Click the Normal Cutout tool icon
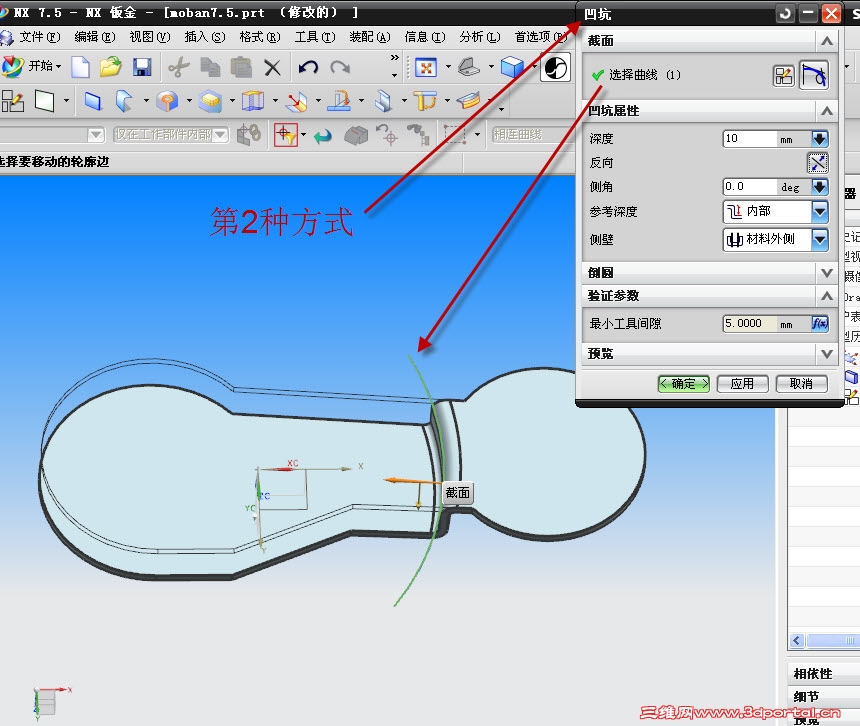Screen dimensions: 860x726 tap(340, 101)
